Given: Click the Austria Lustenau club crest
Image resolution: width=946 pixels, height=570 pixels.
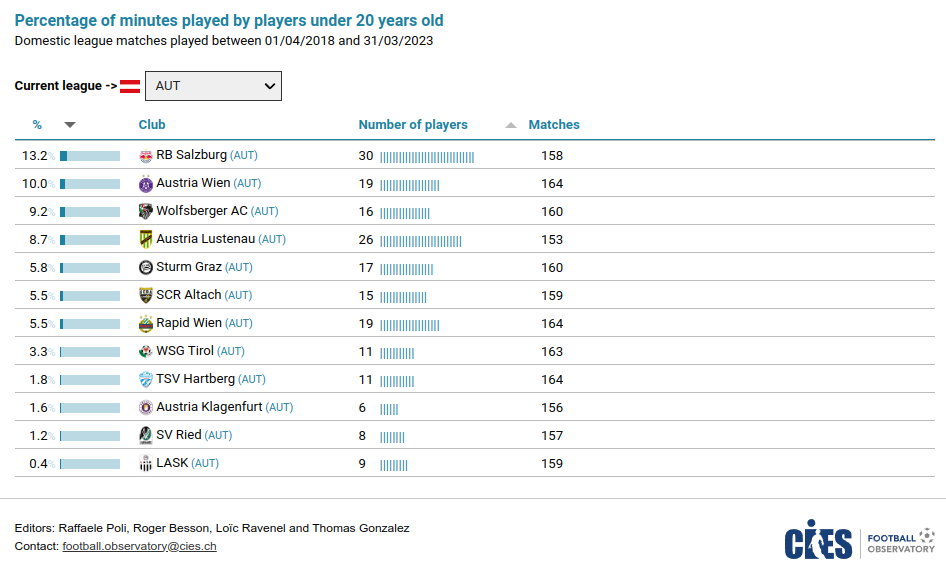Looking at the screenshot, I should (145, 239).
